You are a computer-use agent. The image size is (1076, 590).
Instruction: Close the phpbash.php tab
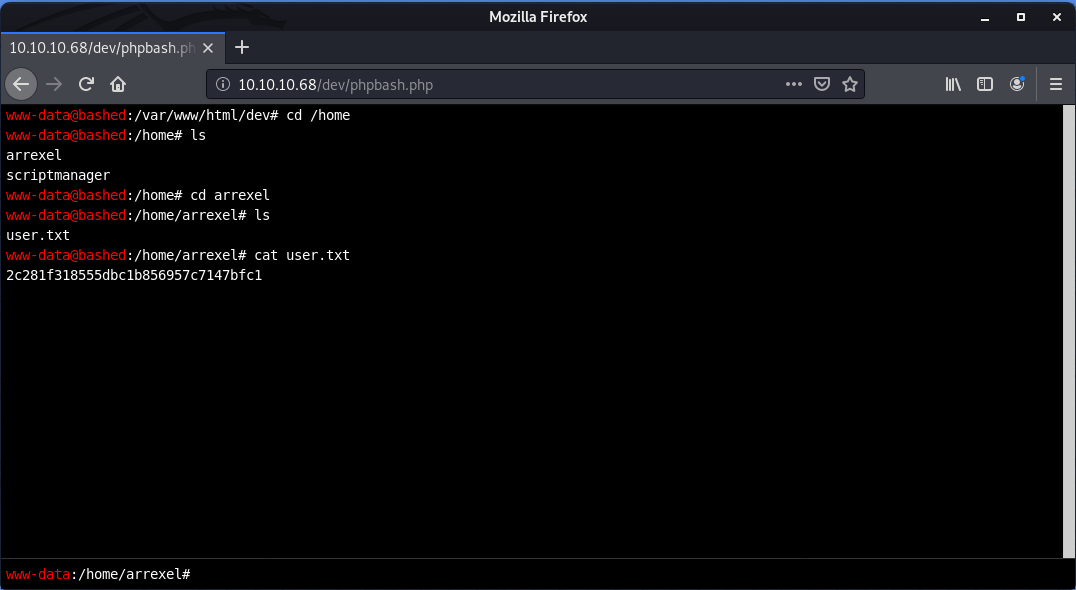[x=208, y=47]
